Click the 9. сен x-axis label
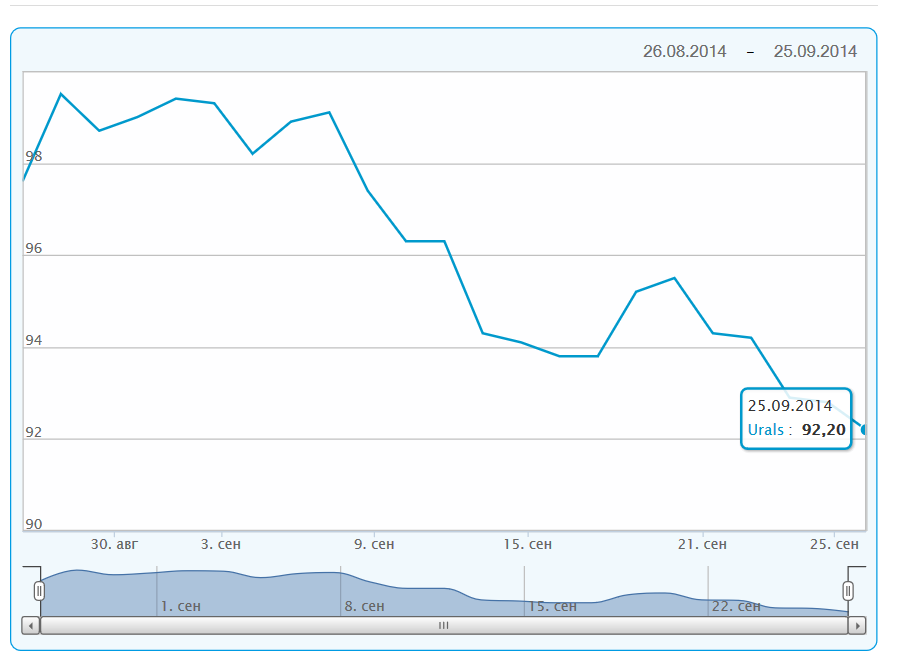This screenshot has height=670, width=898. (374, 544)
